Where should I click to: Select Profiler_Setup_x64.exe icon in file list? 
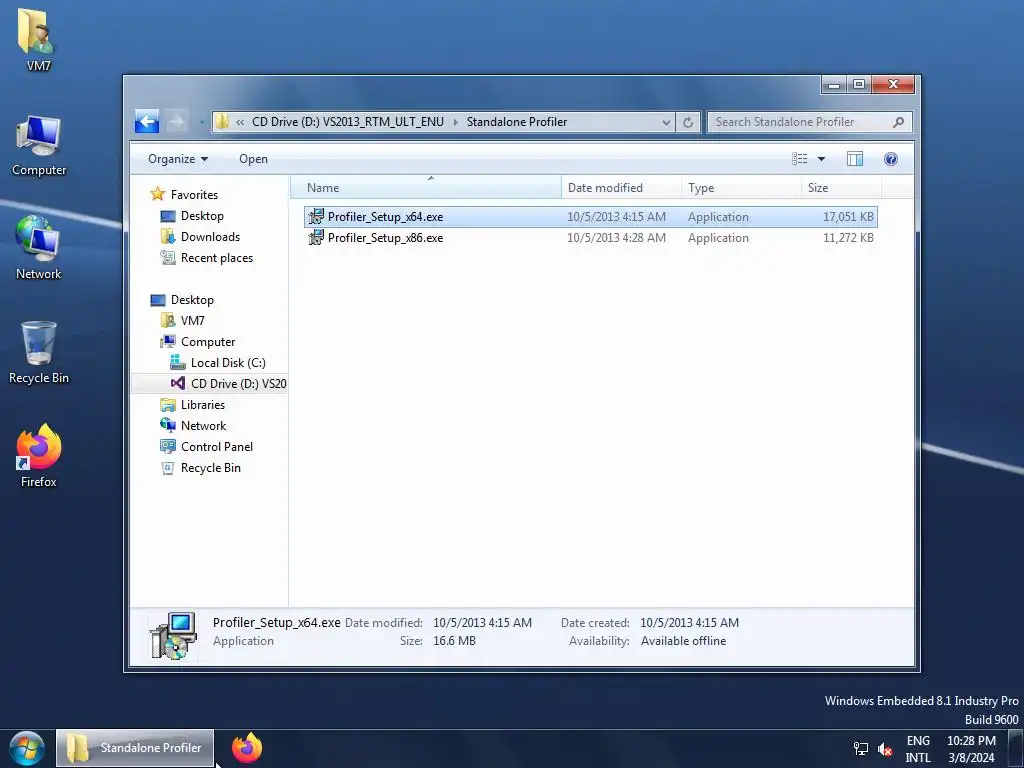click(315, 216)
